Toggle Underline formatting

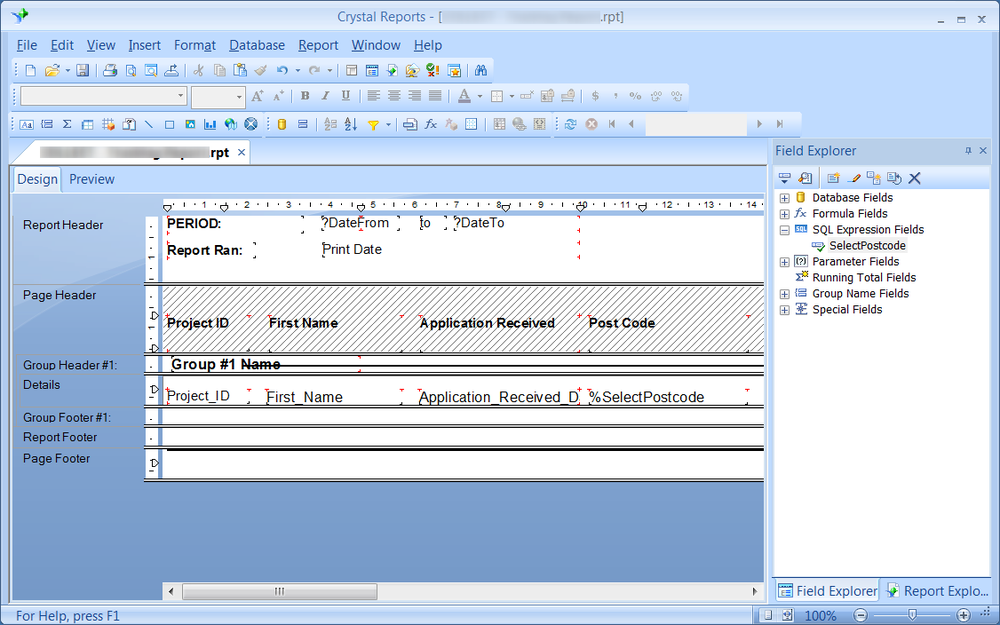(346, 96)
